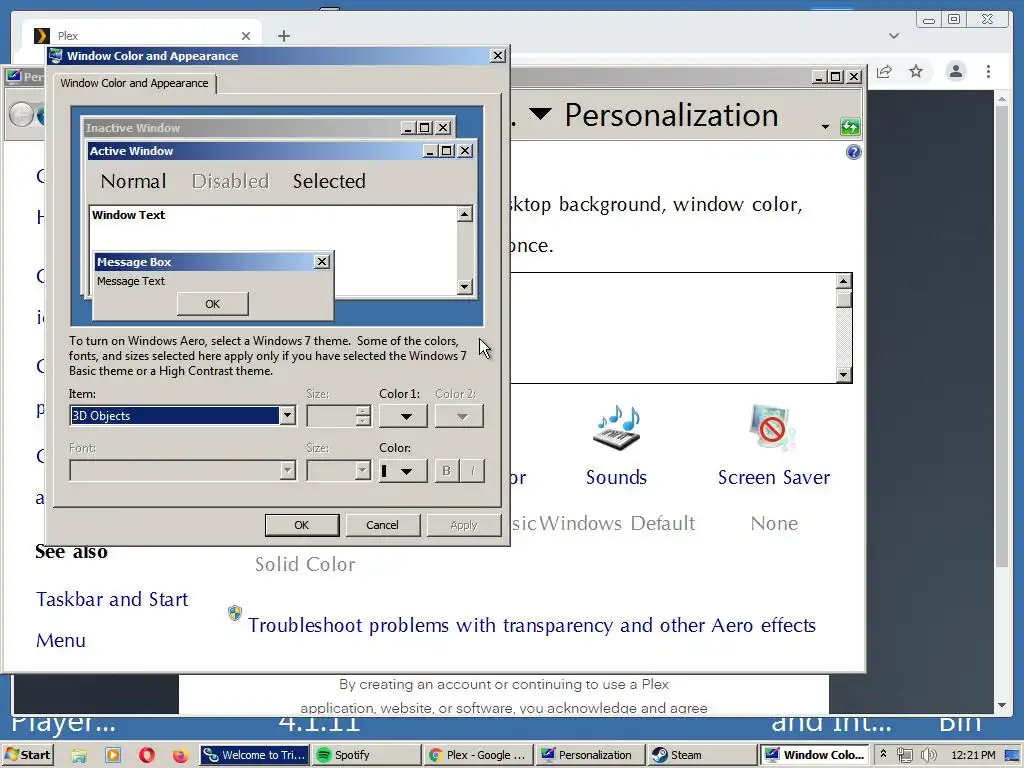The height and width of the screenshot is (768, 1024).
Task: Switch to Steam in the taskbar
Action: [x=703, y=755]
